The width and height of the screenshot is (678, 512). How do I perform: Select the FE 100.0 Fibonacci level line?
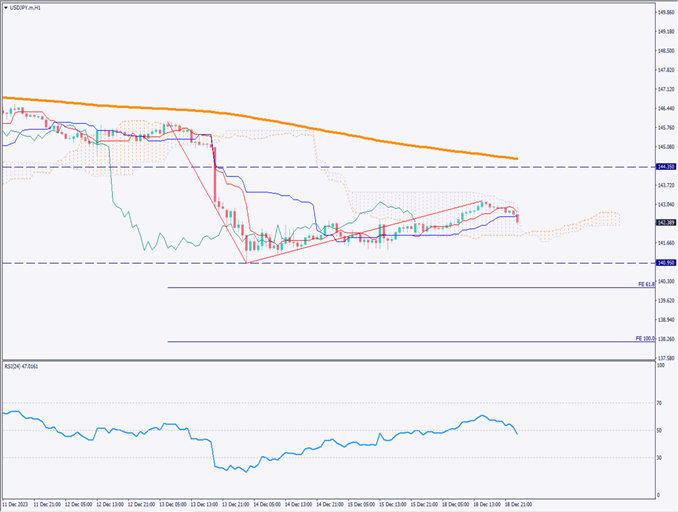(x=400, y=342)
